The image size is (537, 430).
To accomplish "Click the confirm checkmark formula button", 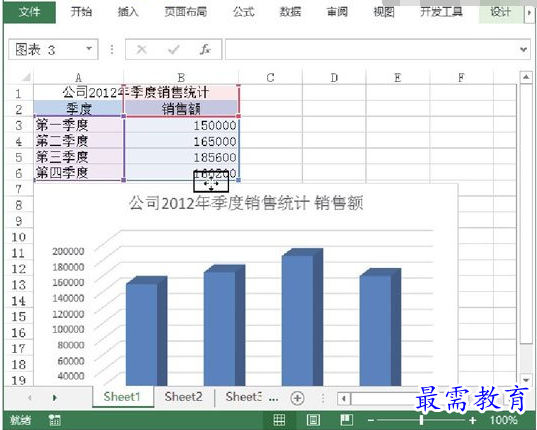I will click(174, 50).
